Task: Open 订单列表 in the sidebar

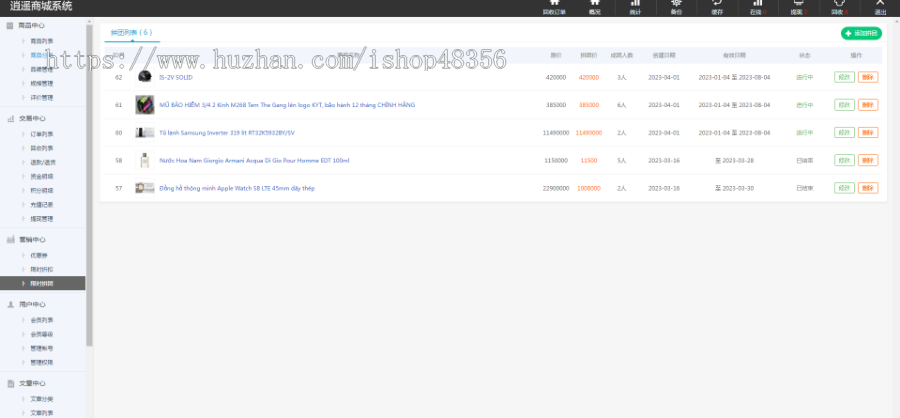Action: click(41, 134)
